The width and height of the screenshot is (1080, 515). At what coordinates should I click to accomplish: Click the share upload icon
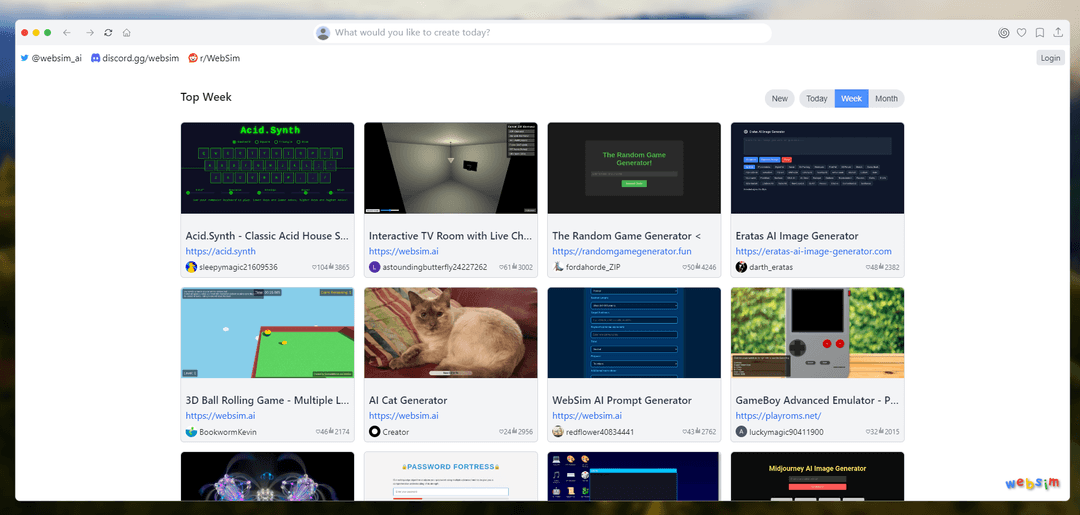(x=1058, y=32)
